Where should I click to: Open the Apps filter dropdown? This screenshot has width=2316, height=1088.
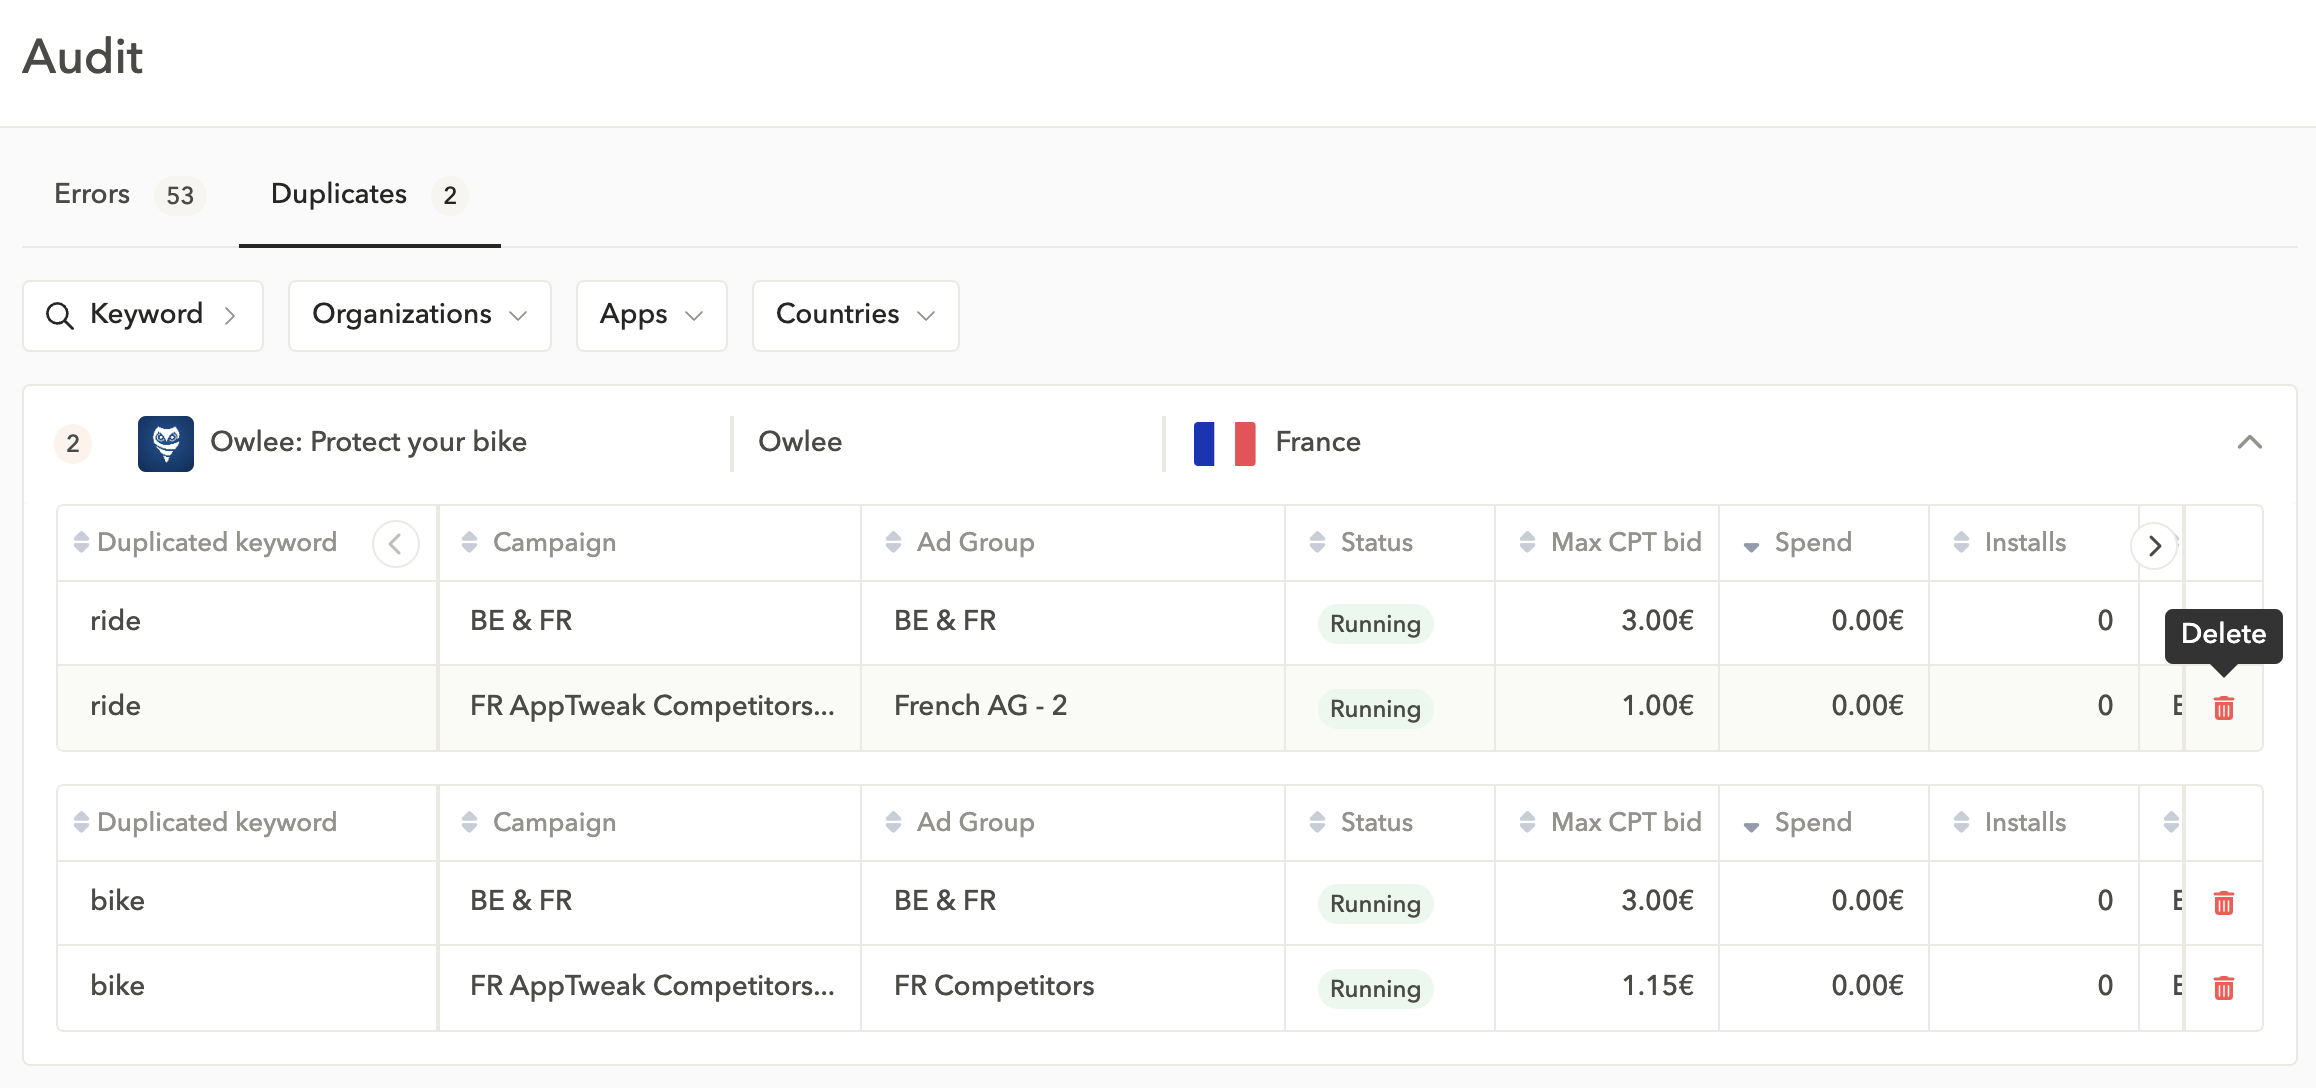(652, 316)
